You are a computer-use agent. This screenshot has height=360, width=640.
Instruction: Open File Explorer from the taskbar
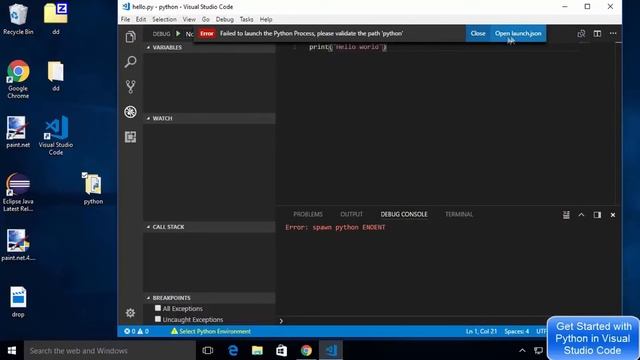[x=257, y=350]
